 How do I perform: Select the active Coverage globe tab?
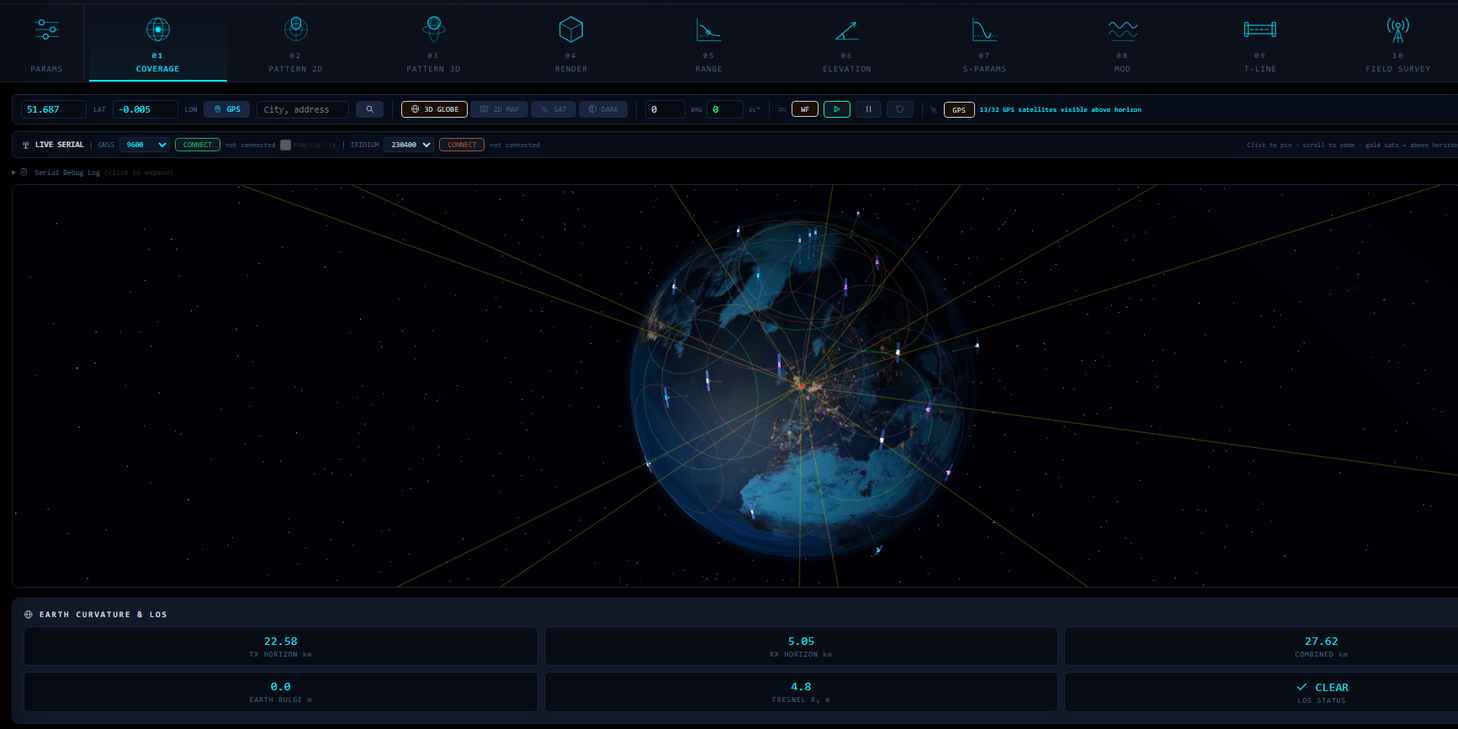[x=158, y=44]
